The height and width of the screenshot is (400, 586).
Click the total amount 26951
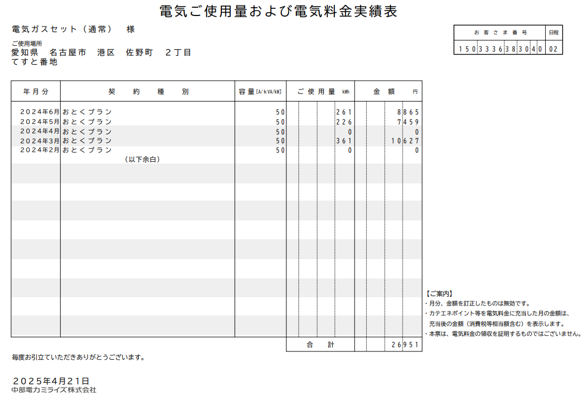[x=405, y=345]
